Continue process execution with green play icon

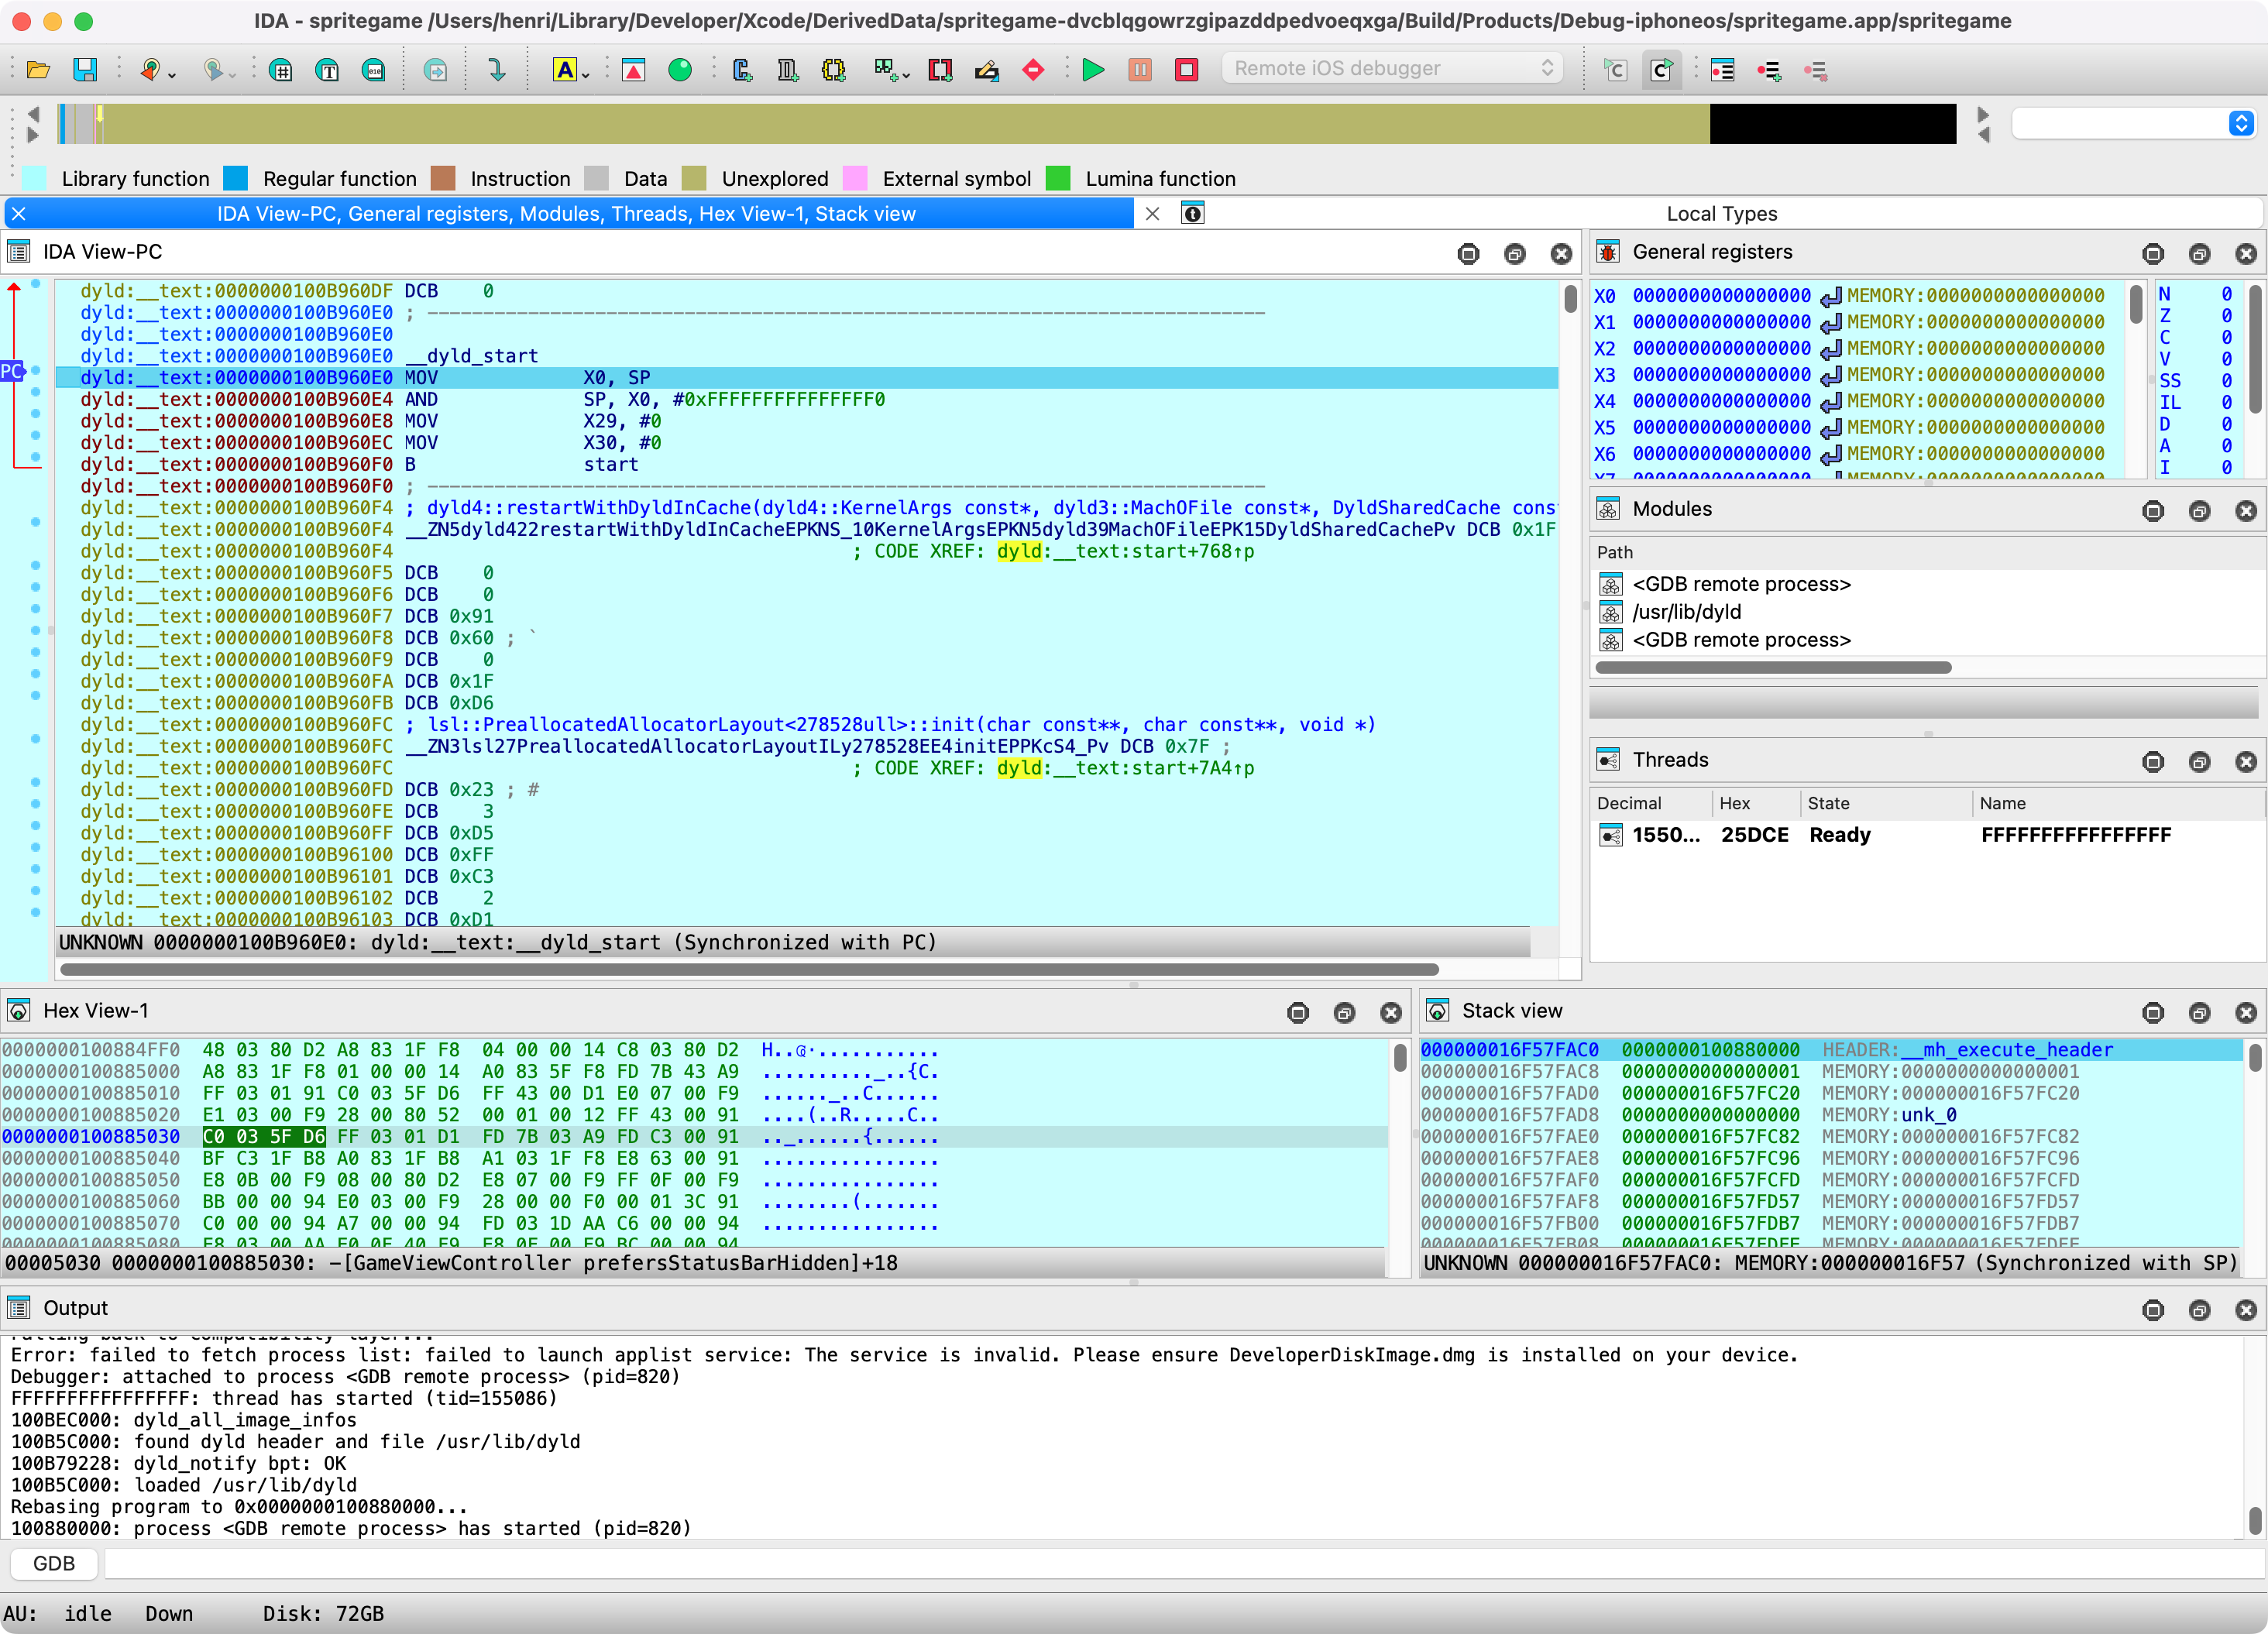click(x=1093, y=70)
